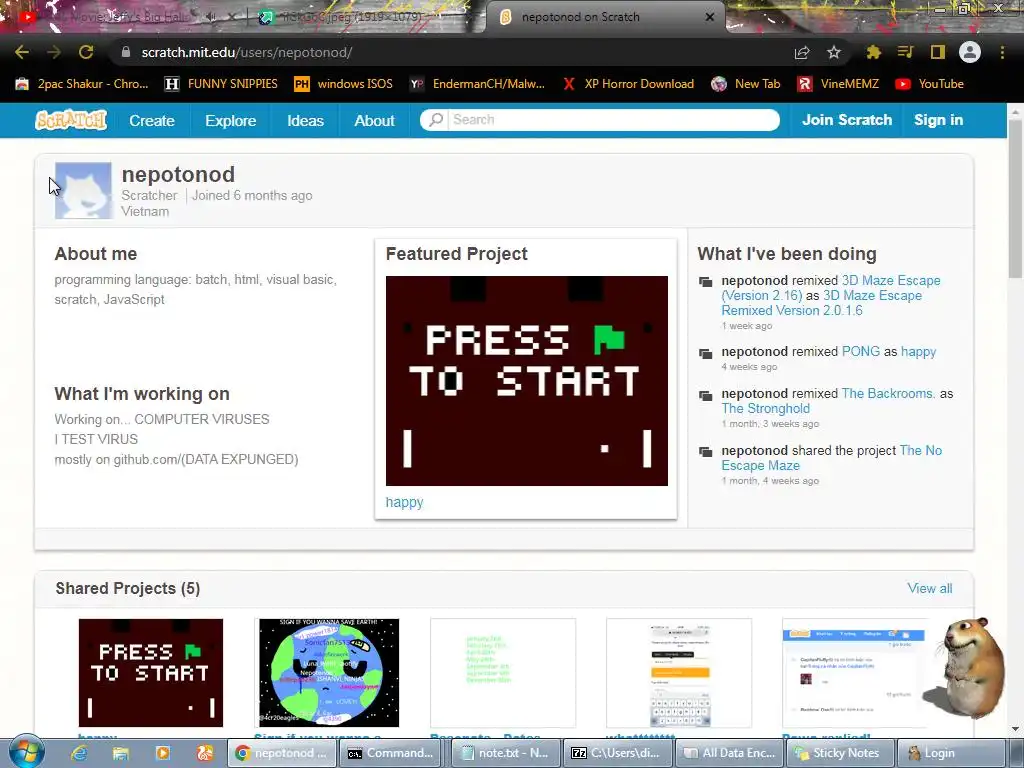
Task: Open The Stronghold project link
Action: click(x=765, y=408)
